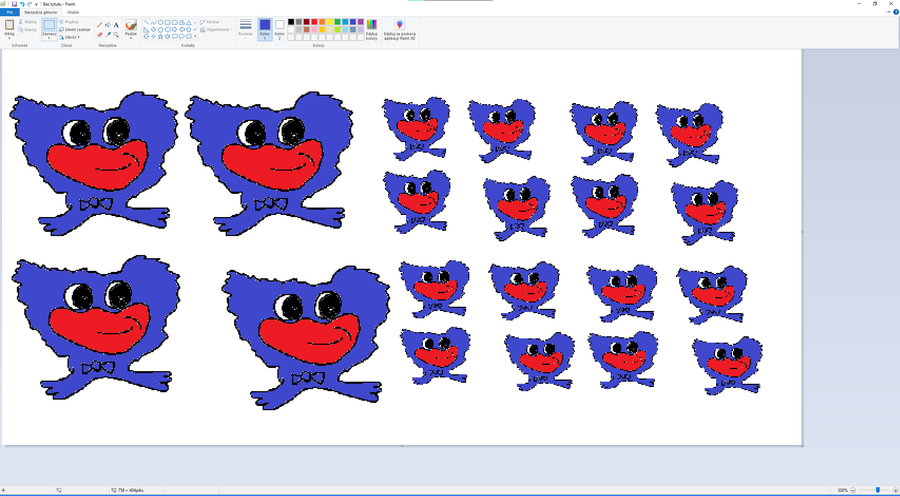Pick the diamond shape in Kształty gallery
This screenshot has height=496, width=900.
pos(153,29)
